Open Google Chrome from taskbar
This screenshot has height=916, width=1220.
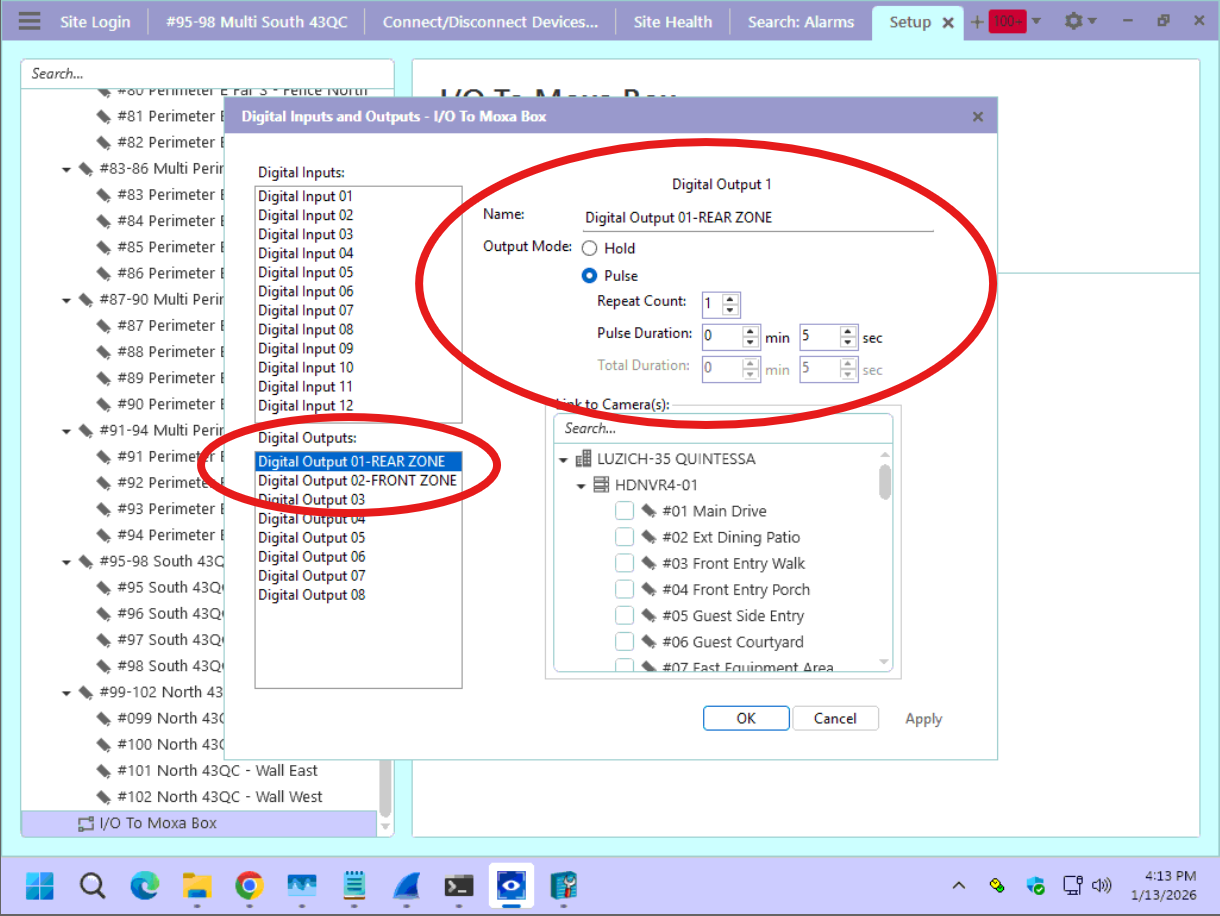[x=249, y=885]
